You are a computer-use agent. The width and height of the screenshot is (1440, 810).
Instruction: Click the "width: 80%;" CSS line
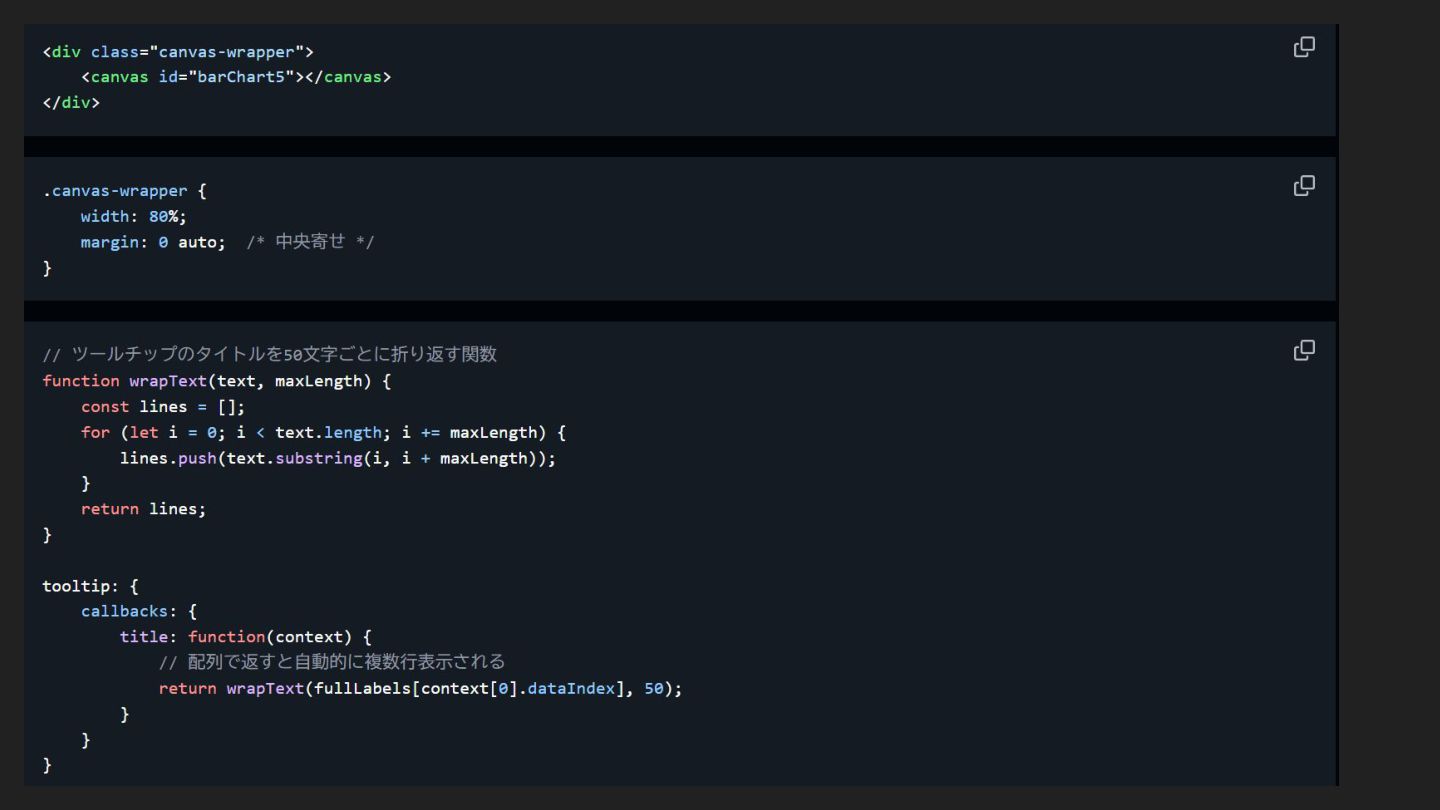click(x=134, y=216)
